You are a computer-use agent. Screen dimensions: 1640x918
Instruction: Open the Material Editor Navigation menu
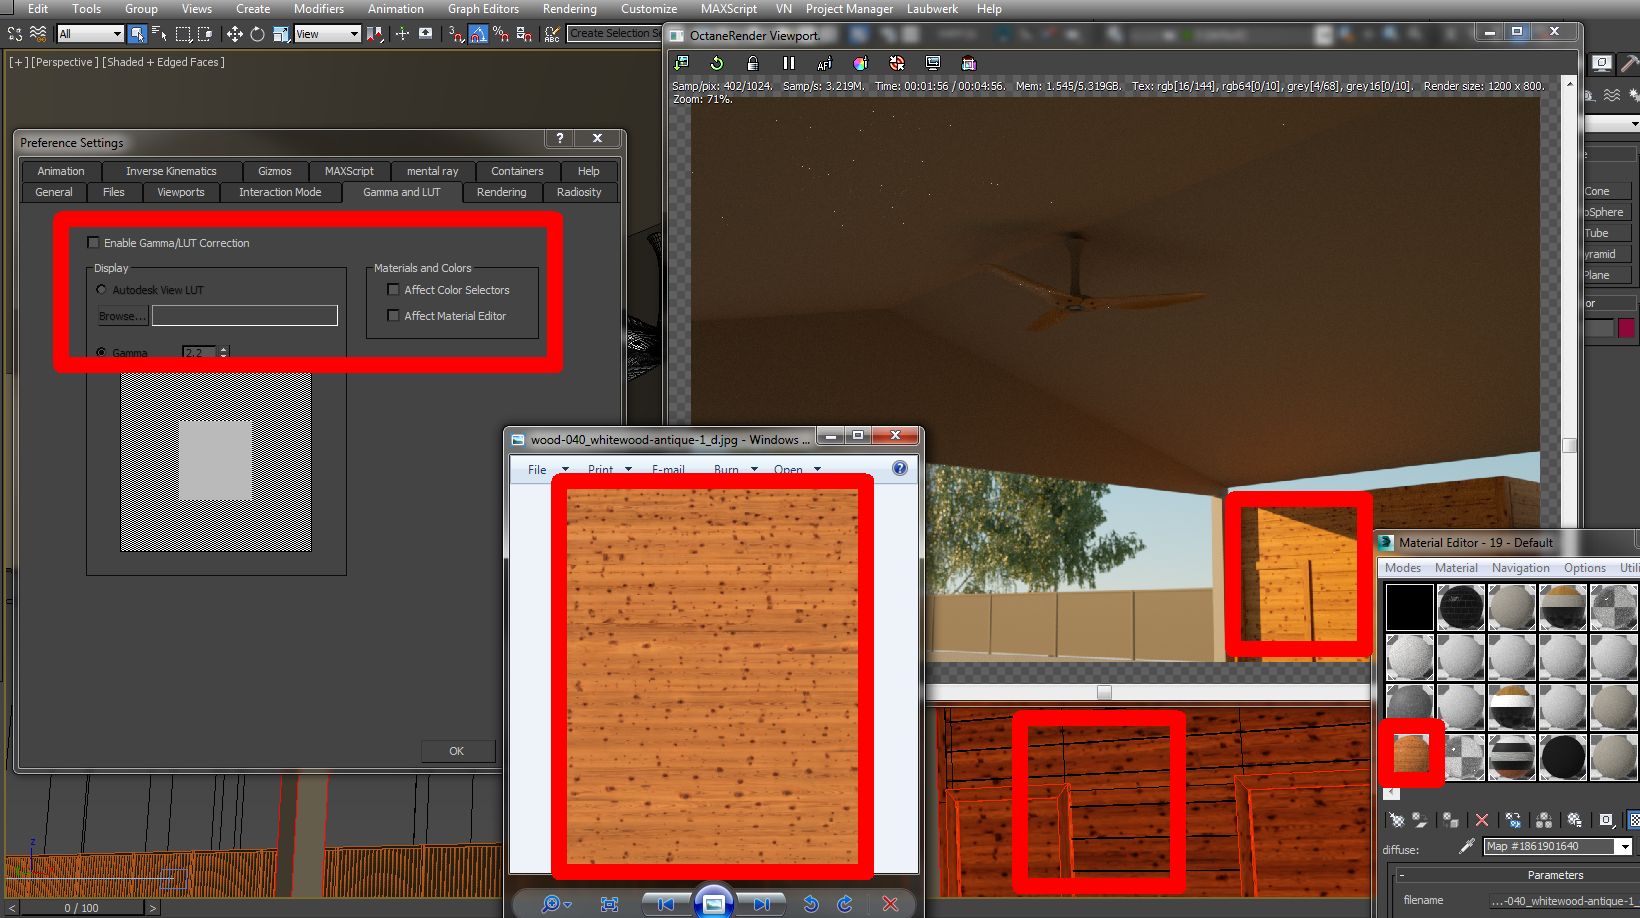point(1520,568)
